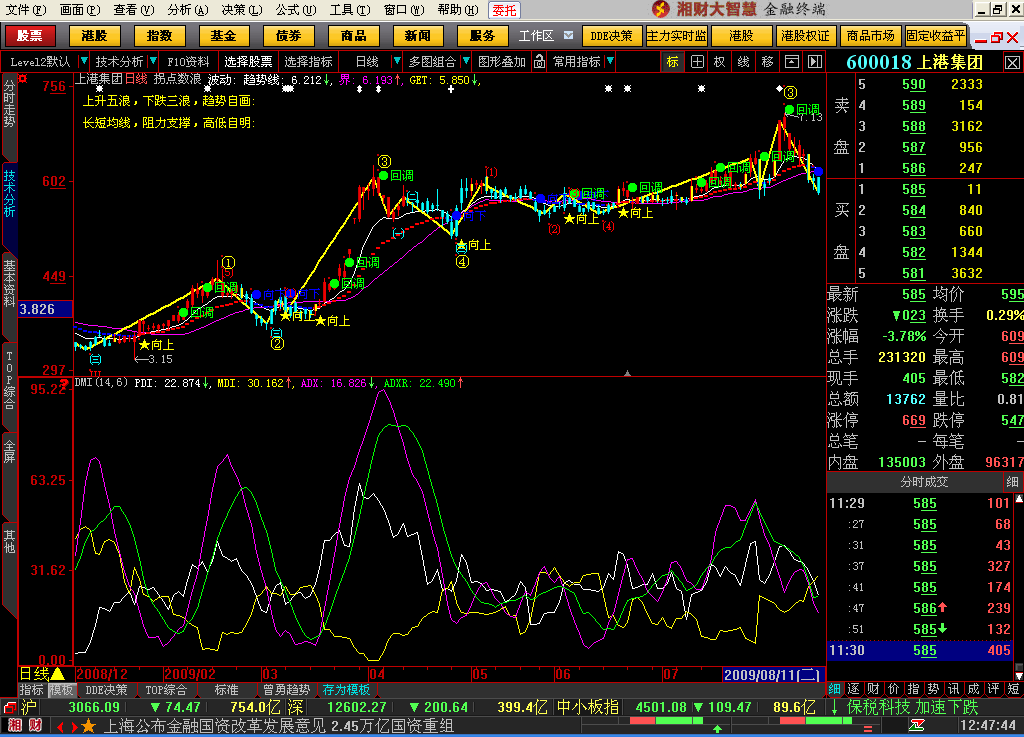Click the 成 transactions tab icon
1024x737 pixels.
(974, 689)
